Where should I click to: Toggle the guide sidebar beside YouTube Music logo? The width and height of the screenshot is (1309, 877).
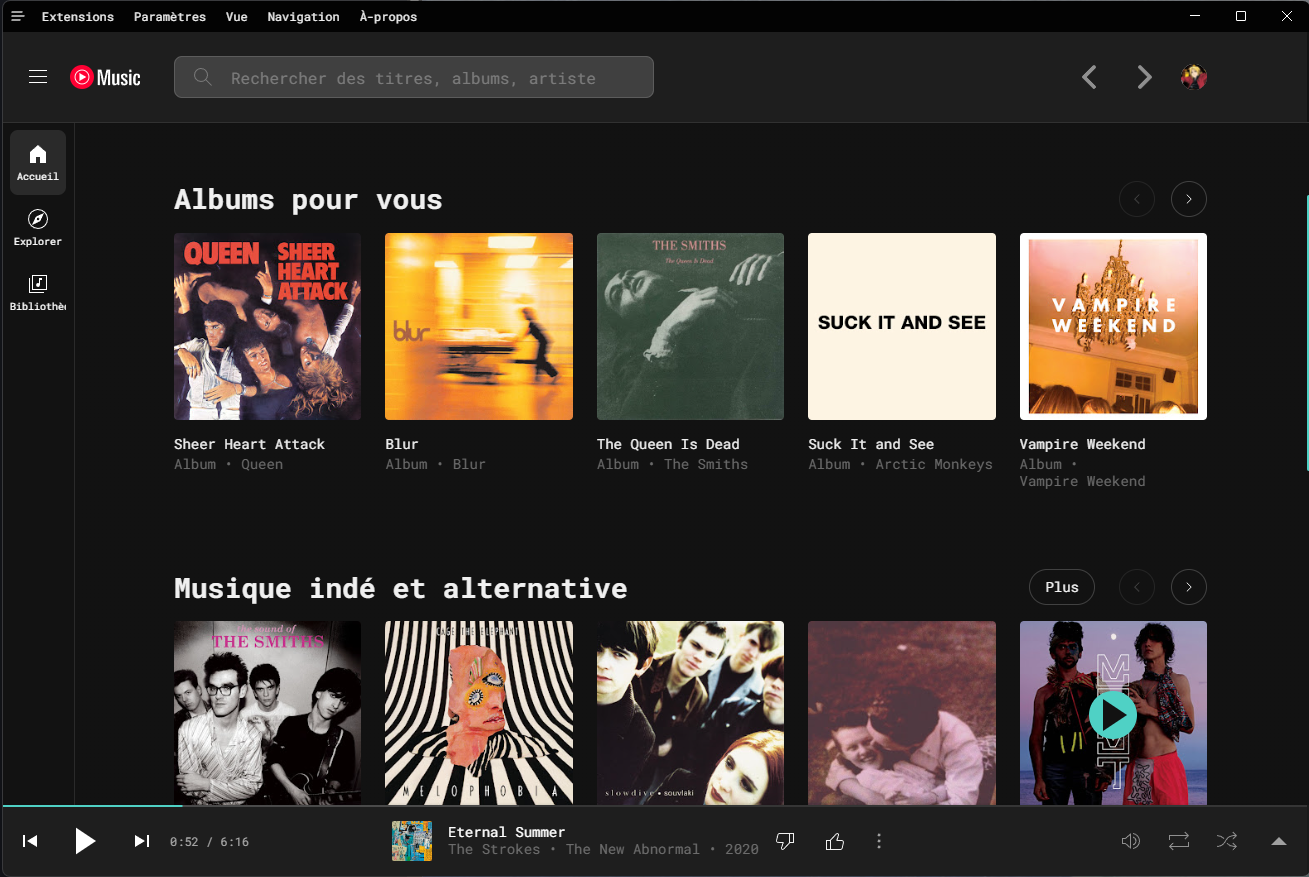(38, 77)
